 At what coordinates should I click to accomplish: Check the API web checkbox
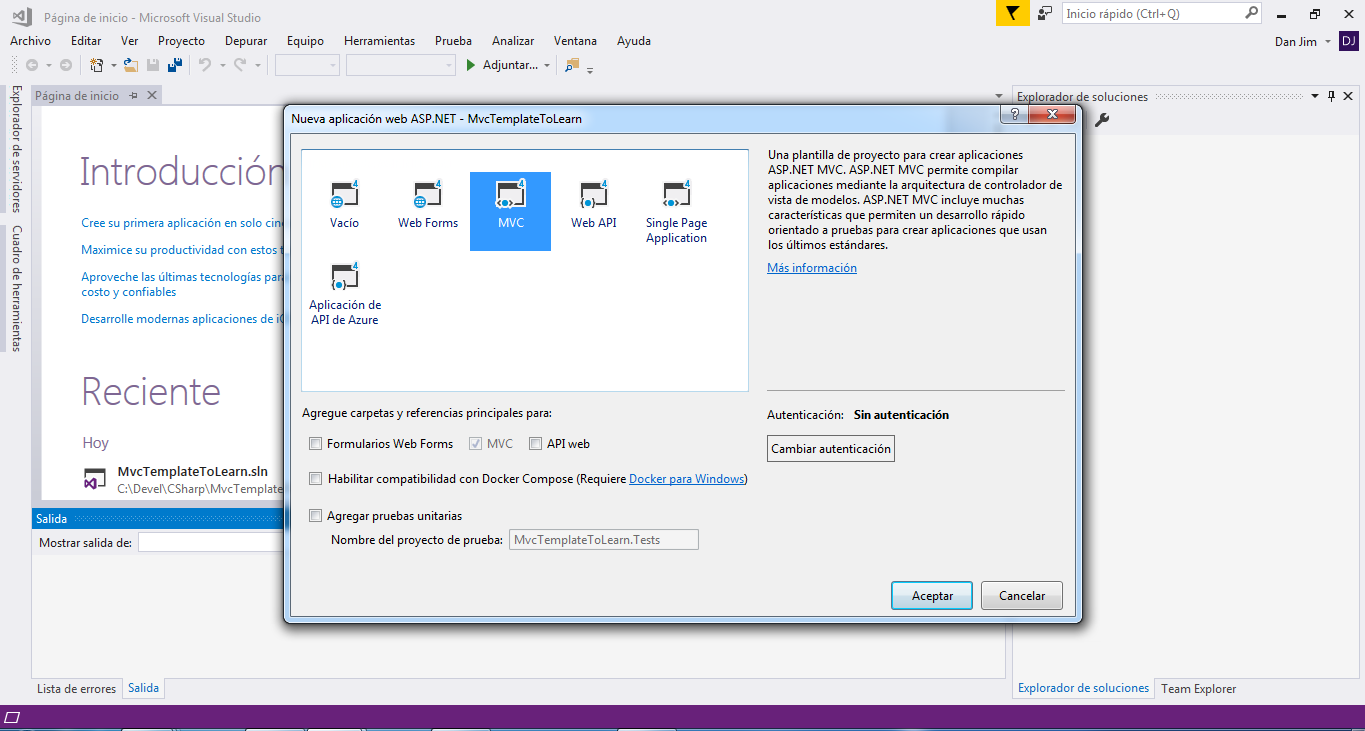coord(536,444)
